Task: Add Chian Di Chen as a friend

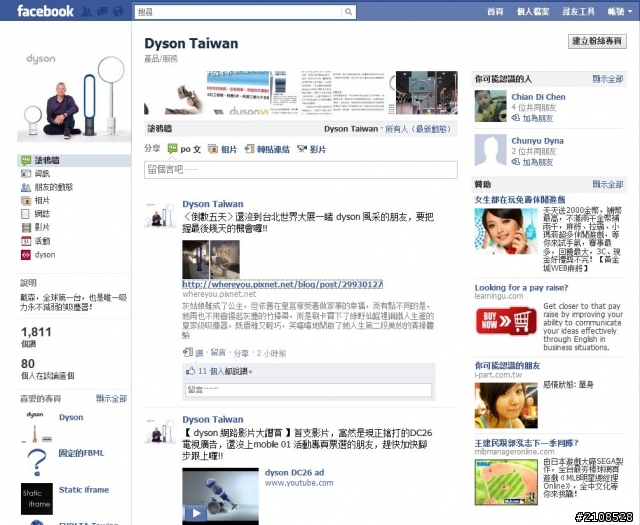Action: point(533,118)
